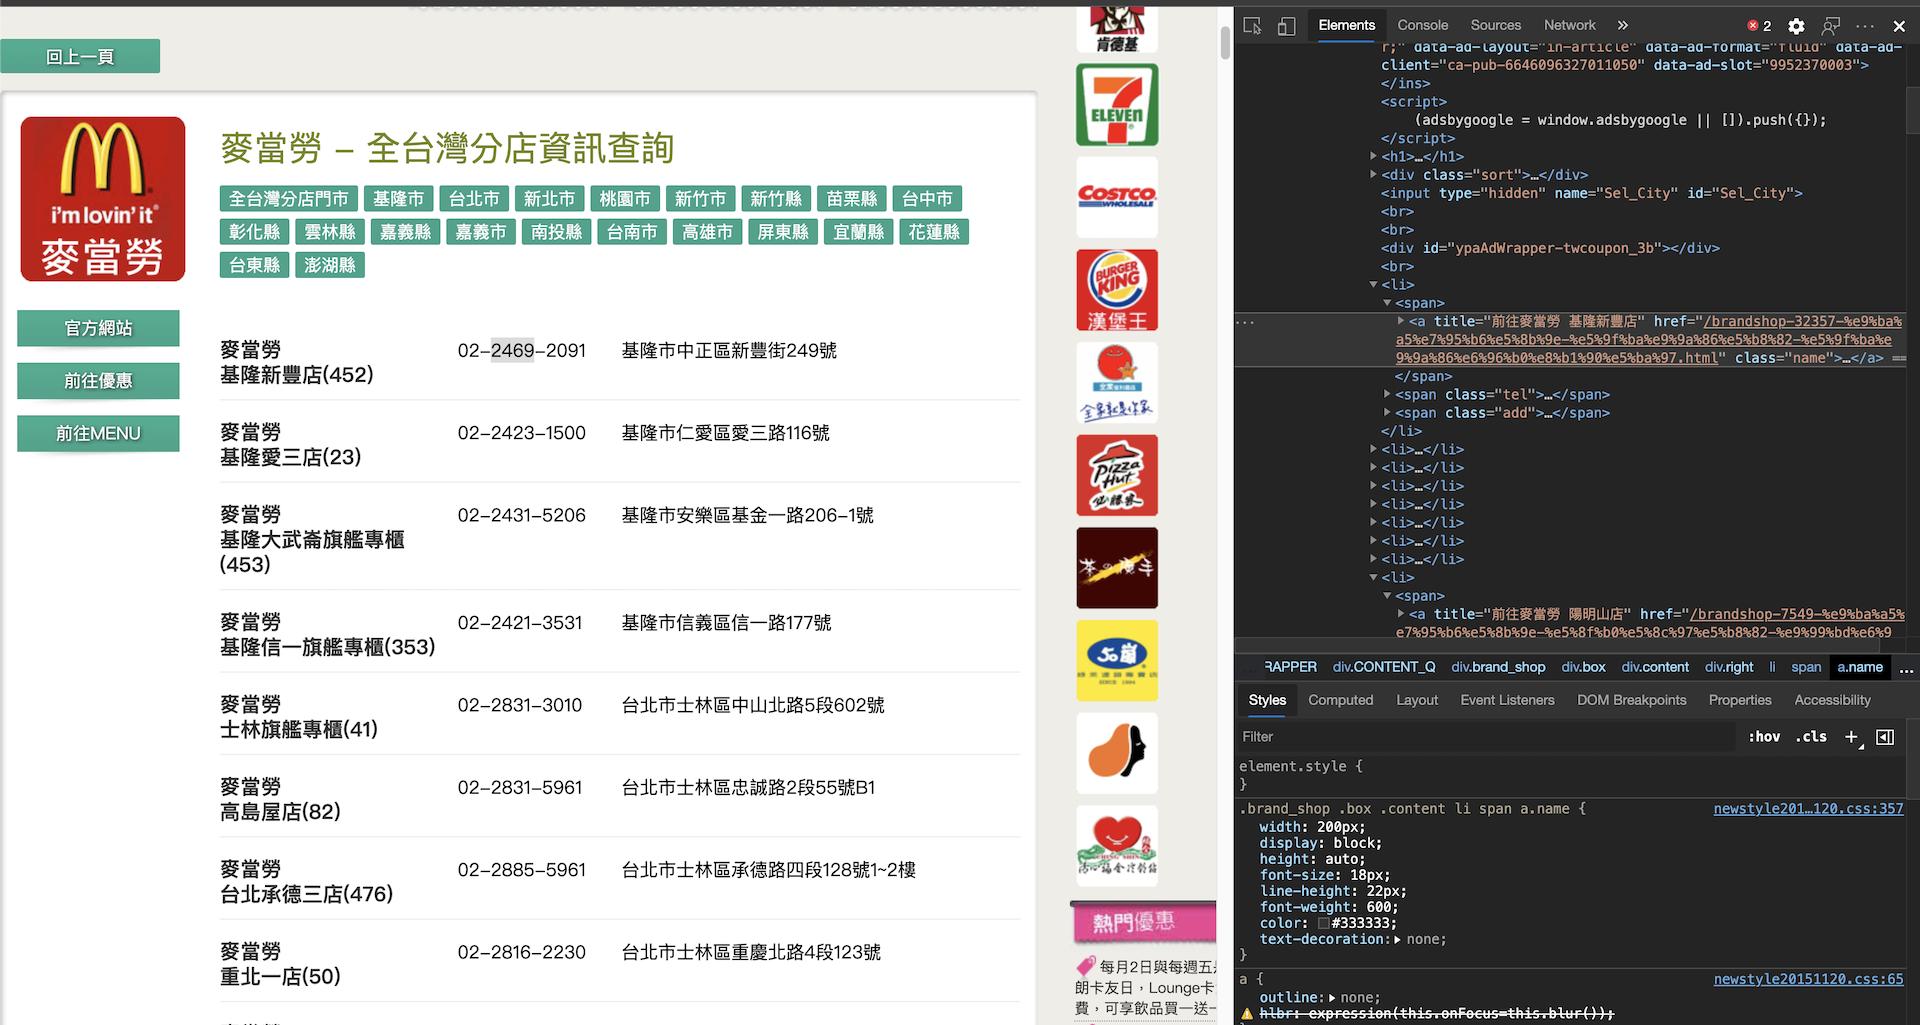Image resolution: width=1920 pixels, height=1025 pixels.
Task: Filter stores by 高雄市
Action: pyautogui.click(x=707, y=232)
